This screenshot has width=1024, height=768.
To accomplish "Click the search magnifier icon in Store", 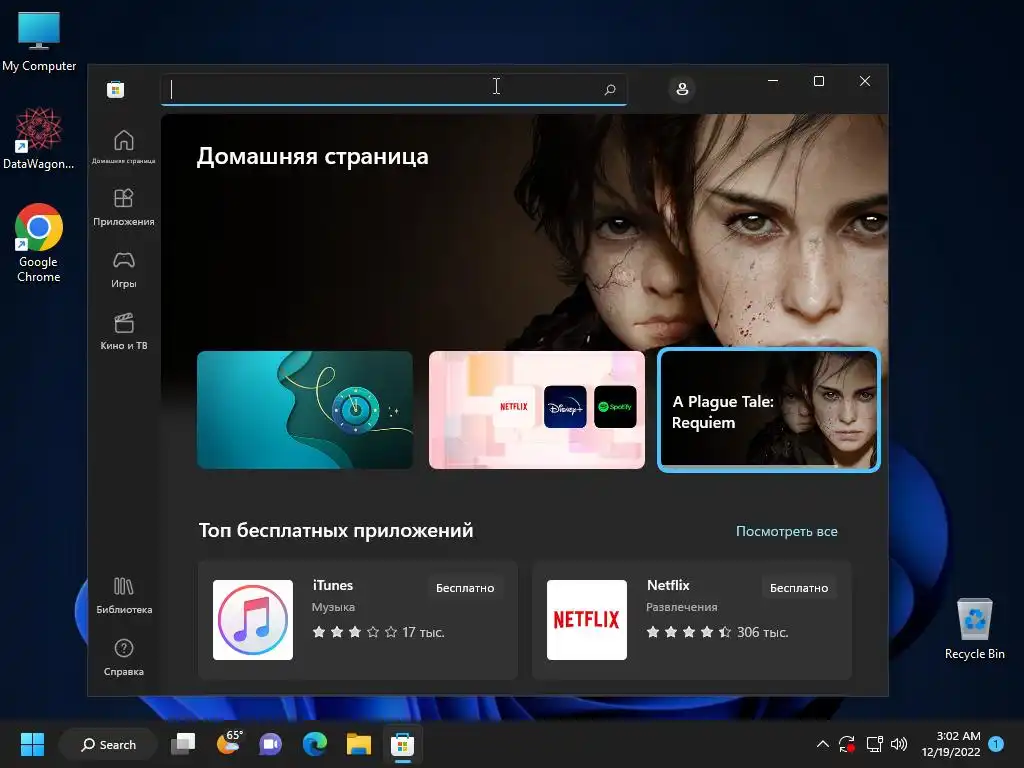I will [x=610, y=89].
